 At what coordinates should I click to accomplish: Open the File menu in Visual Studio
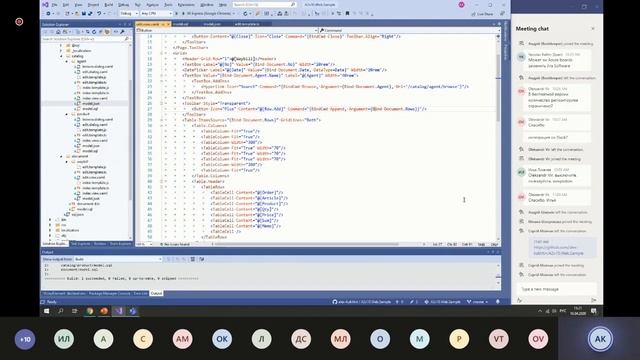54,4
